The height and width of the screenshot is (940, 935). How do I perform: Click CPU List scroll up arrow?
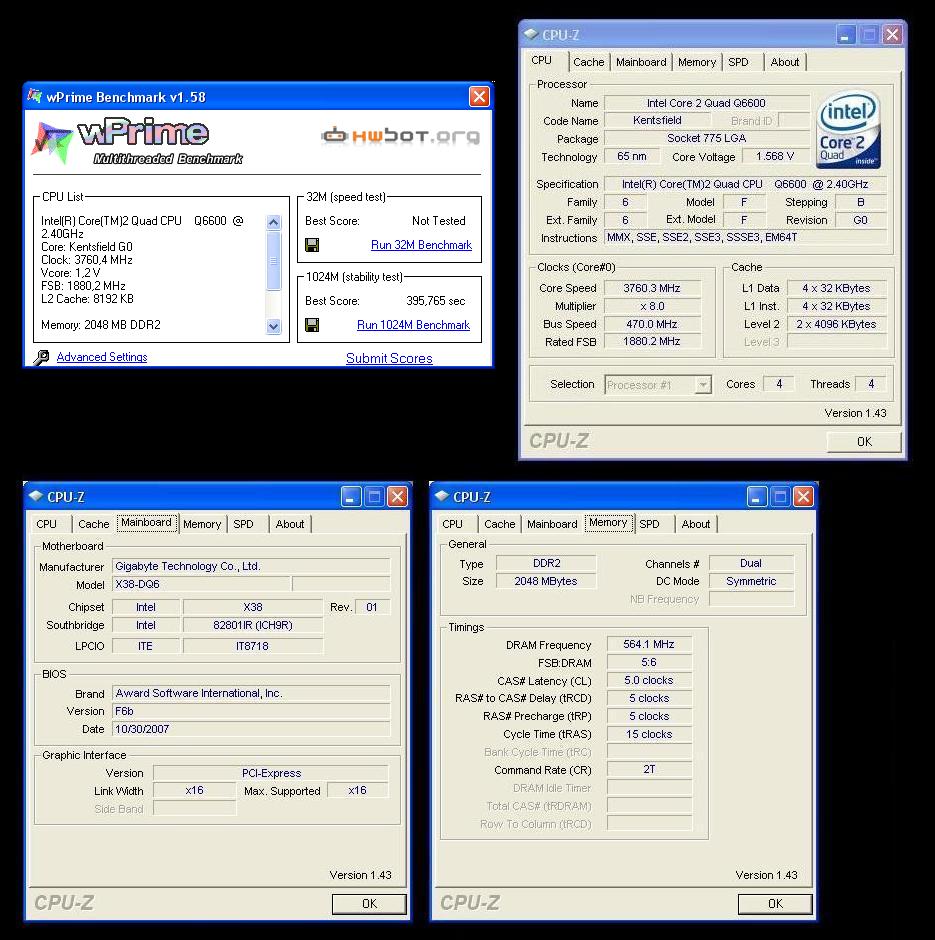pos(273,222)
